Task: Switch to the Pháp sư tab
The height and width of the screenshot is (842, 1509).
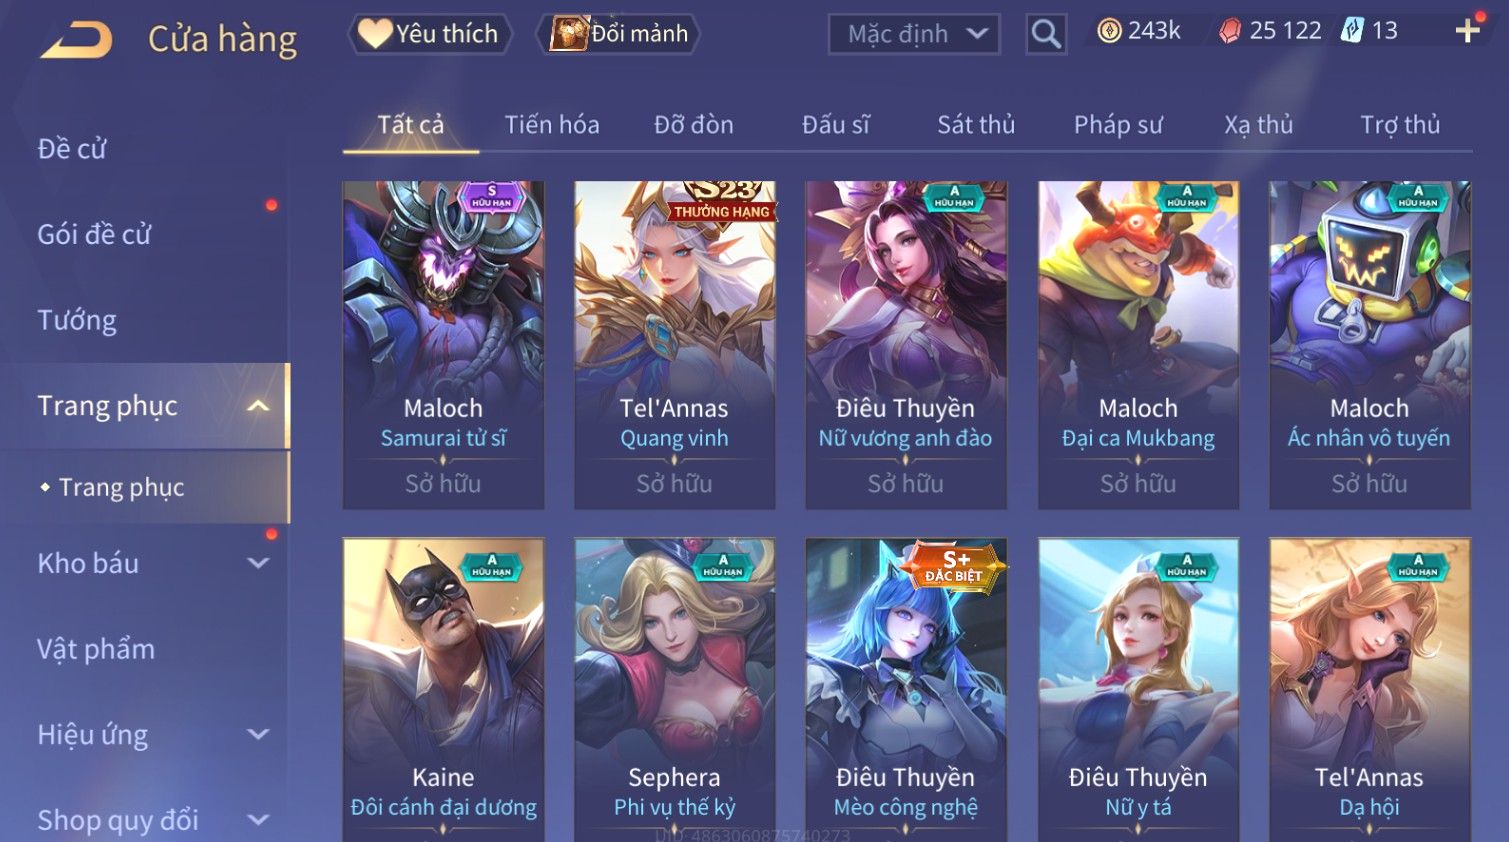Action: 1118,125
